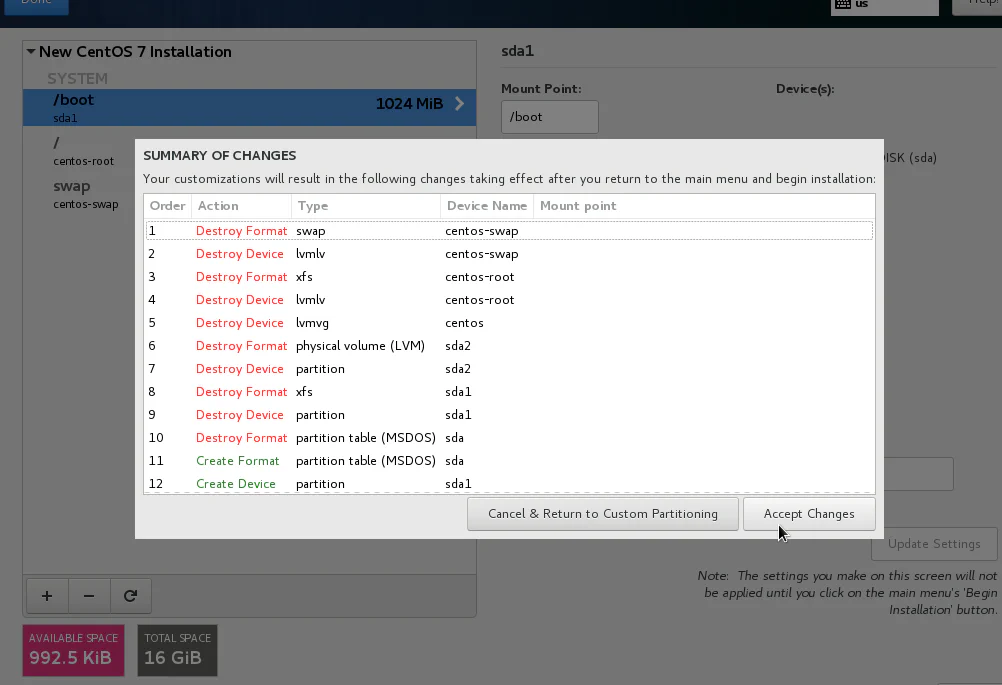Select row 12 Create Device partition sda1
Viewport: 1002px width, 685px height.
point(509,483)
